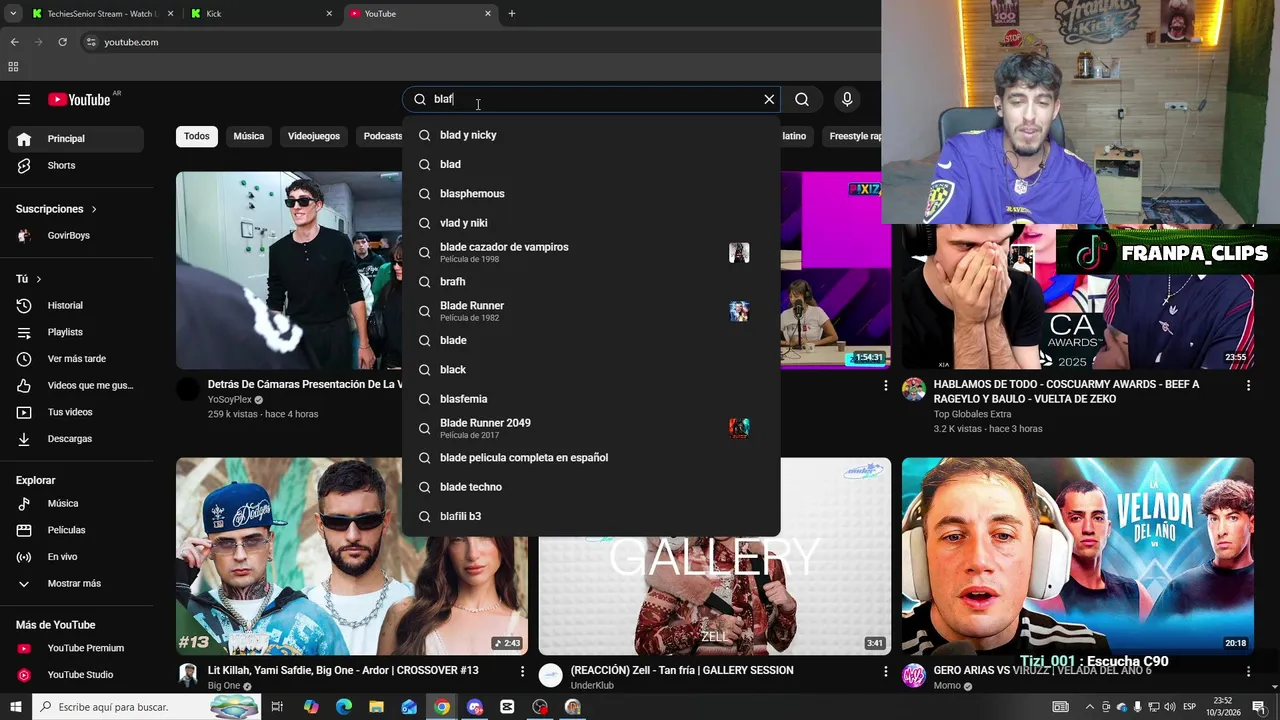This screenshot has width=1280, height=720.
Task: Open the YouTube hamburger guide menu
Action: tap(24, 99)
